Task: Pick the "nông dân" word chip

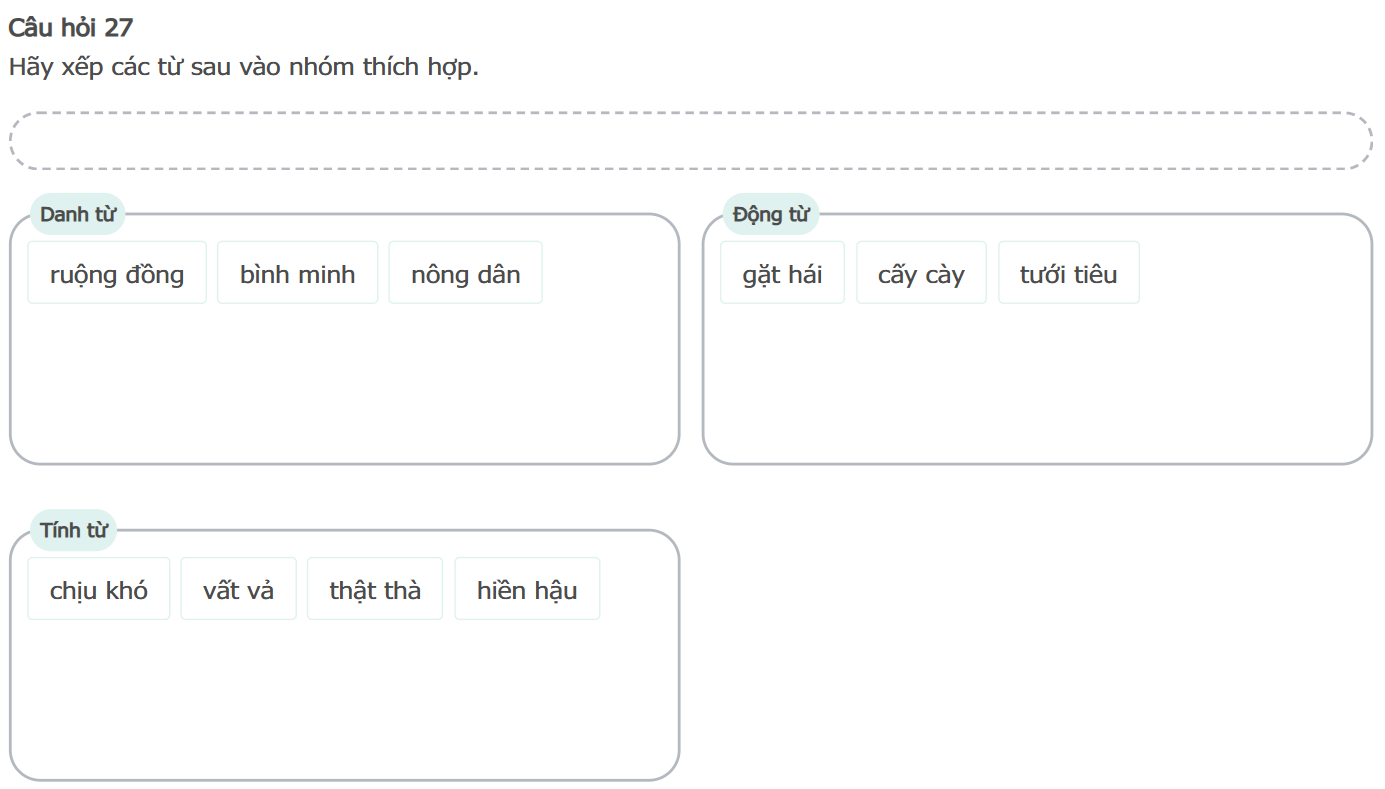Action: click(x=465, y=273)
